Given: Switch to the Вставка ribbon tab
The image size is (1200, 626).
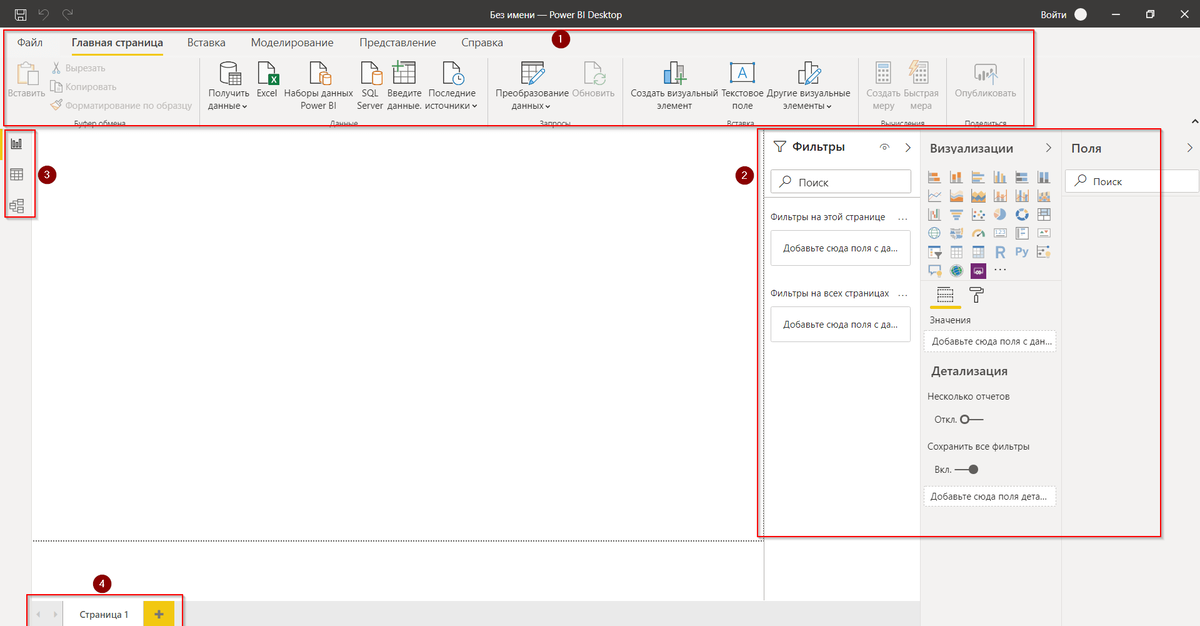Looking at the screenshot, I should 206,43.
